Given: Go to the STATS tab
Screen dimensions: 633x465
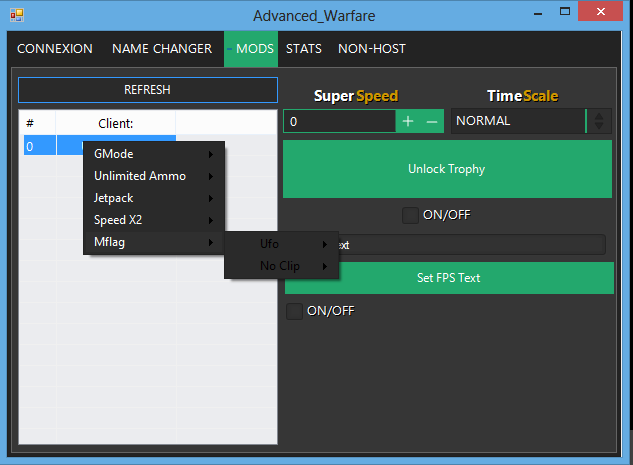Looking at the screenshot, I should (304, 49).
